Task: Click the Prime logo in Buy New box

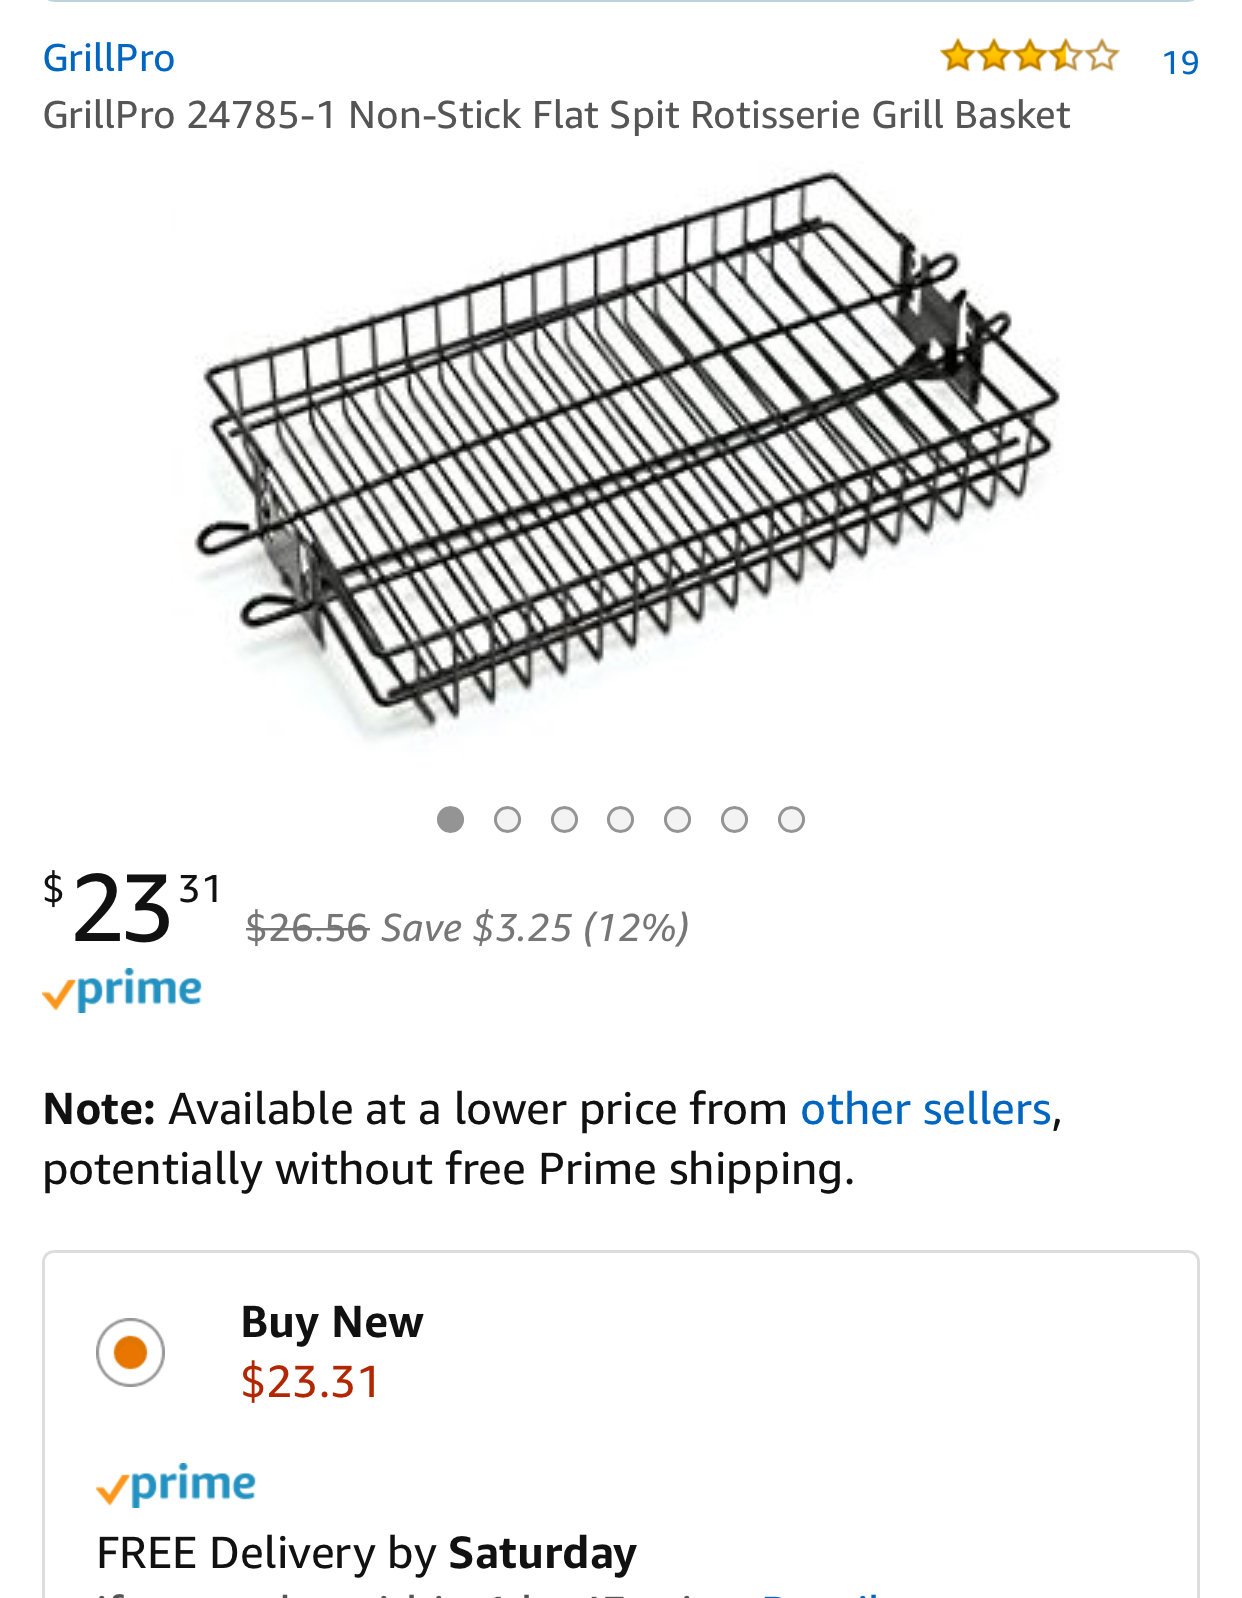Action: pos(176,1485)
